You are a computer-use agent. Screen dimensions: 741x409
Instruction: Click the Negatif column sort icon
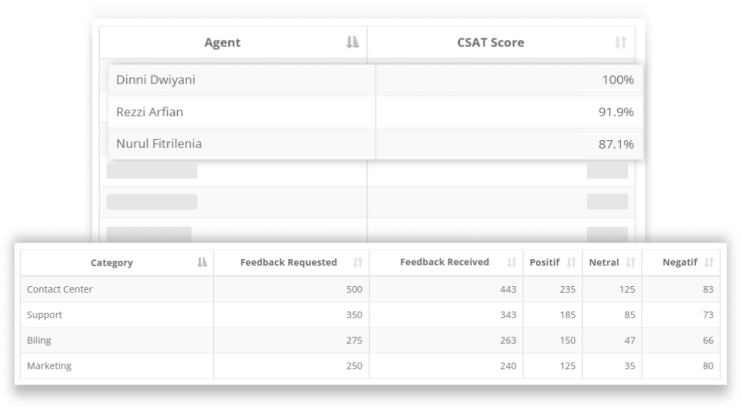(x=709, y=263)
